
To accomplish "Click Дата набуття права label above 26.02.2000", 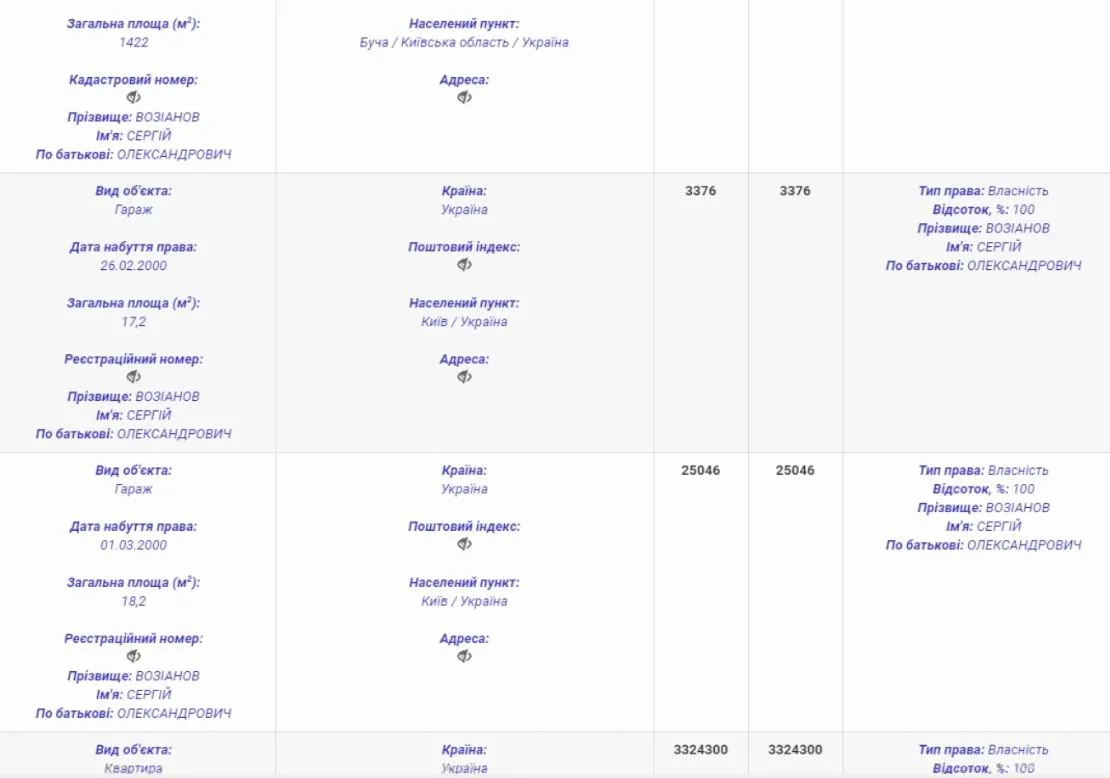I will [x=134, y=247].
